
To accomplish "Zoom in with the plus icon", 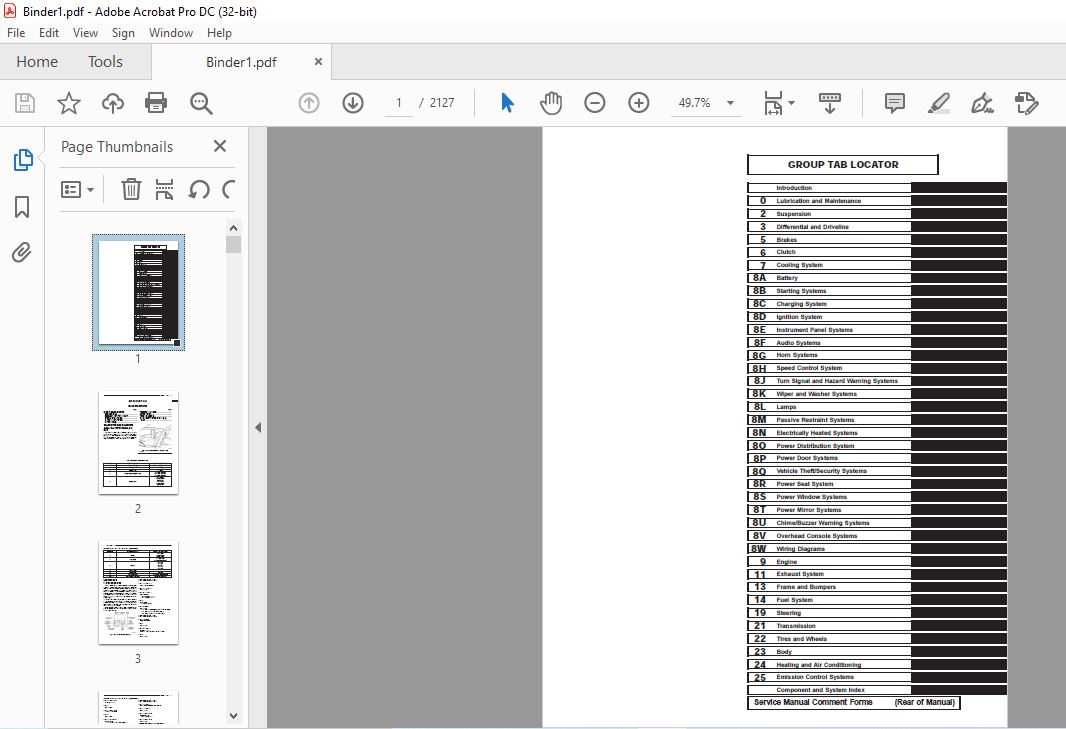I will pos(638,103).
